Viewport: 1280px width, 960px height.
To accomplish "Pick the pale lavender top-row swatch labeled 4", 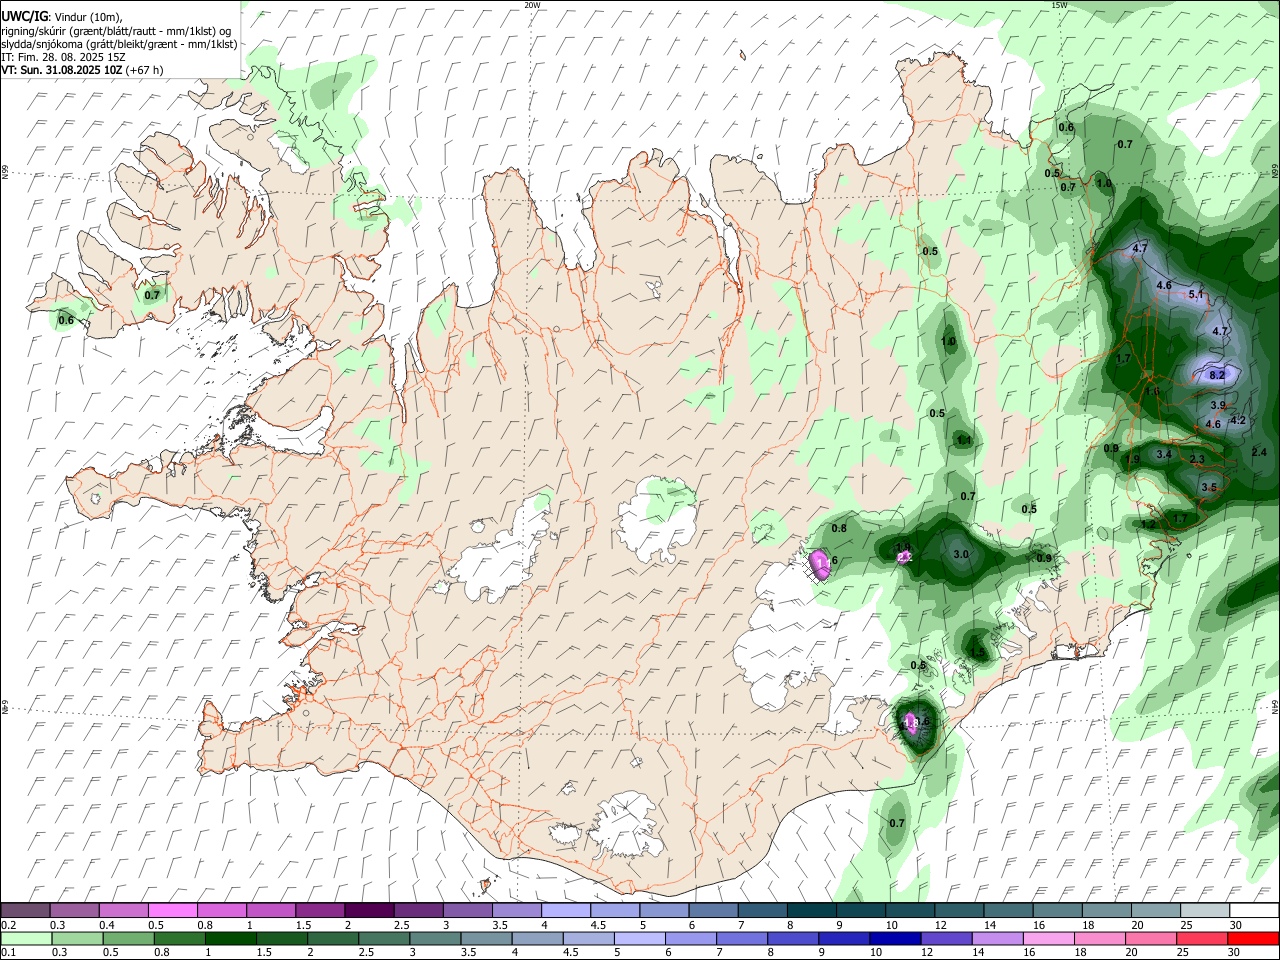I will tap(566, 911).
